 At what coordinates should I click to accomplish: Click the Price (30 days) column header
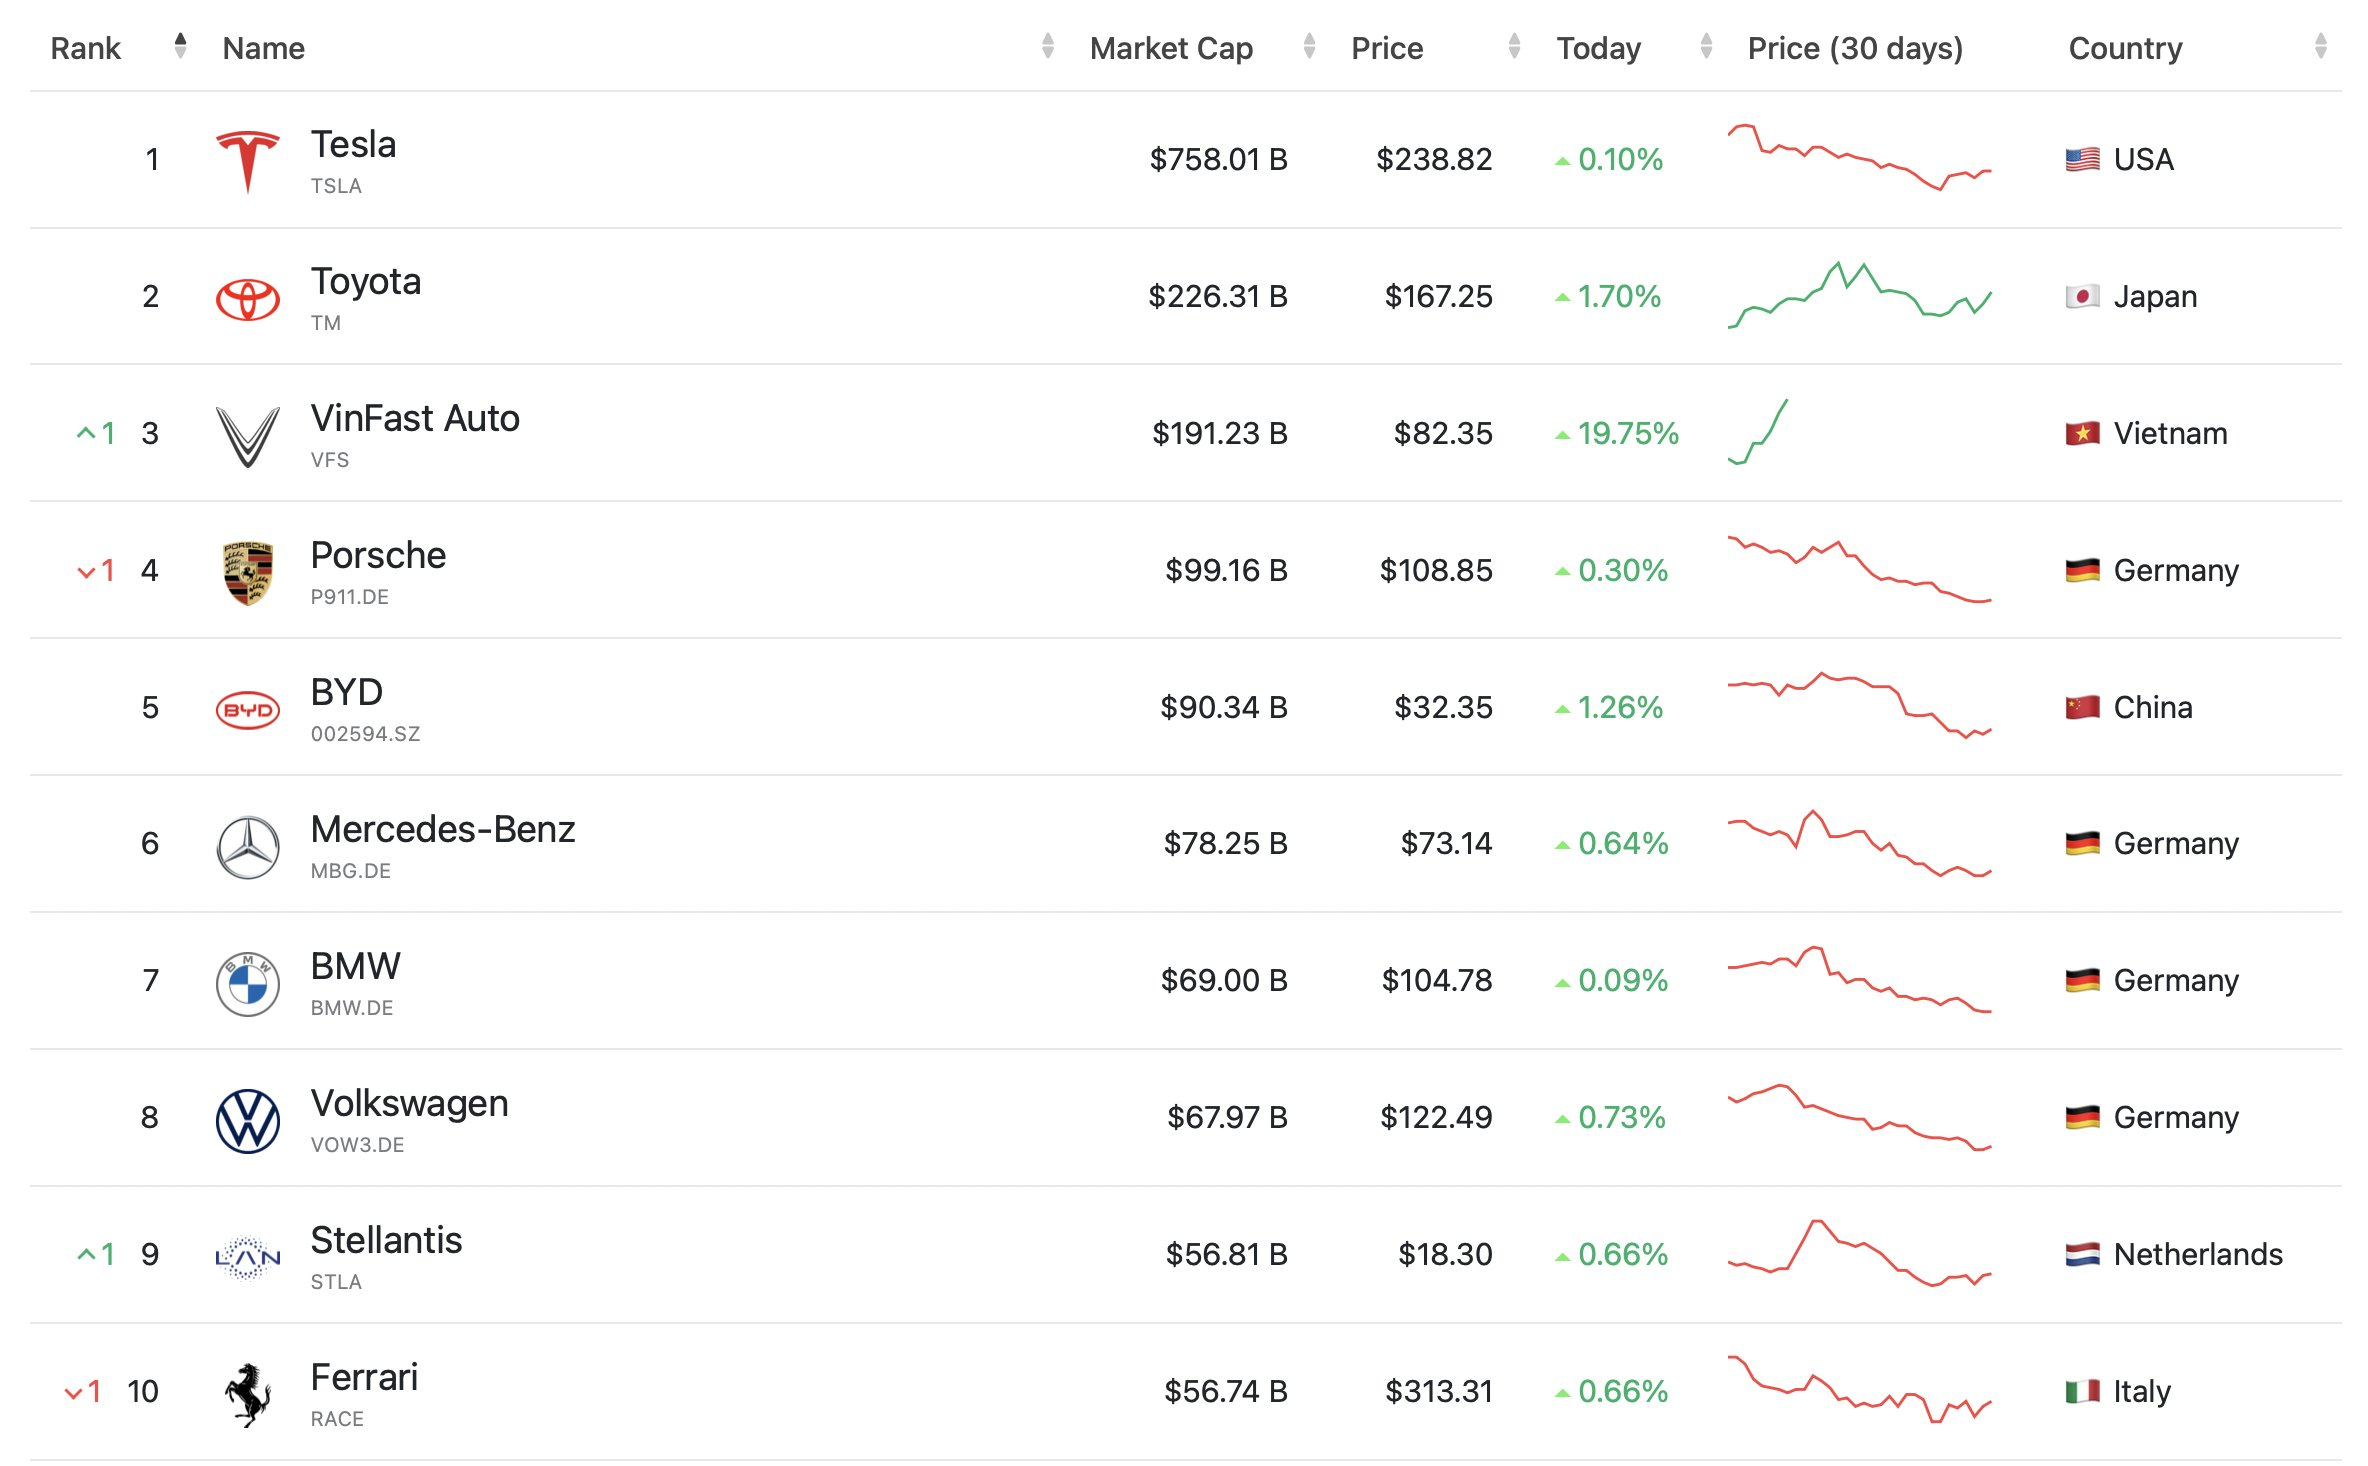1855,48
